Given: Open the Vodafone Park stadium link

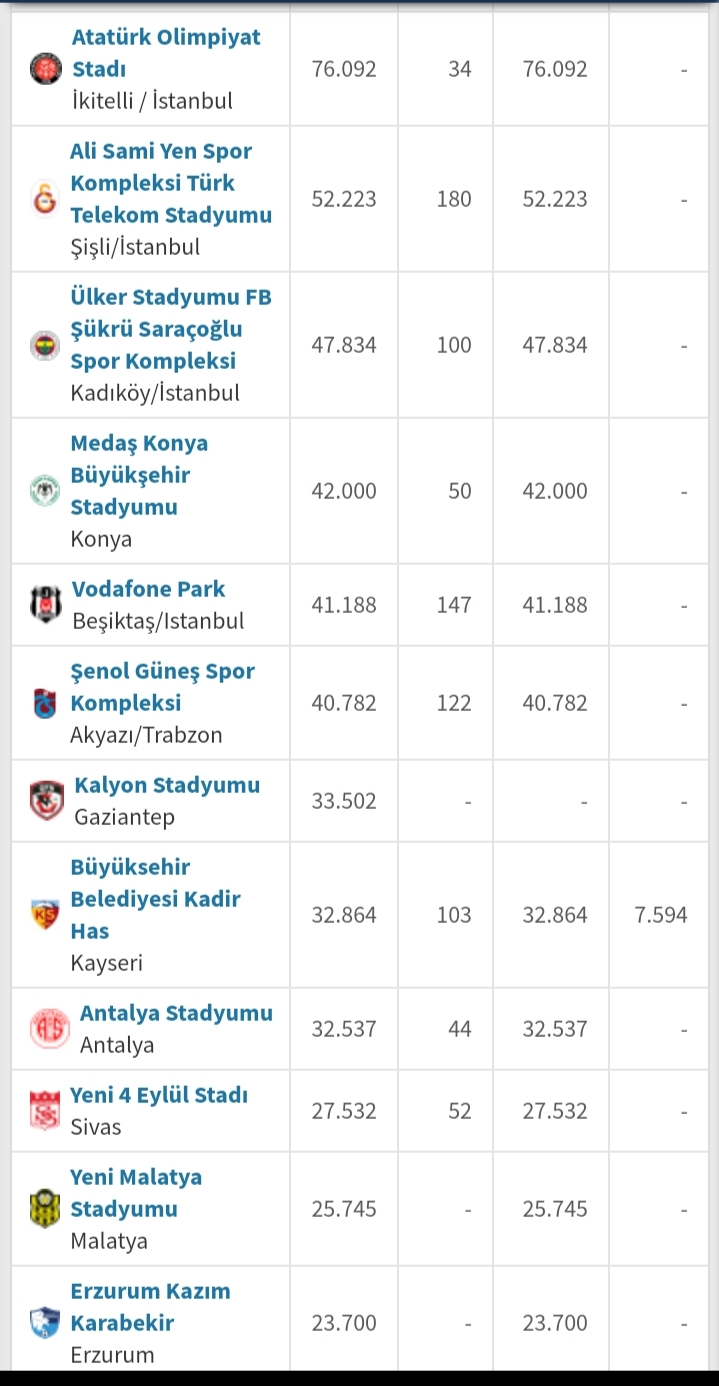Looking at the screenshot, I should pos(149,589).
